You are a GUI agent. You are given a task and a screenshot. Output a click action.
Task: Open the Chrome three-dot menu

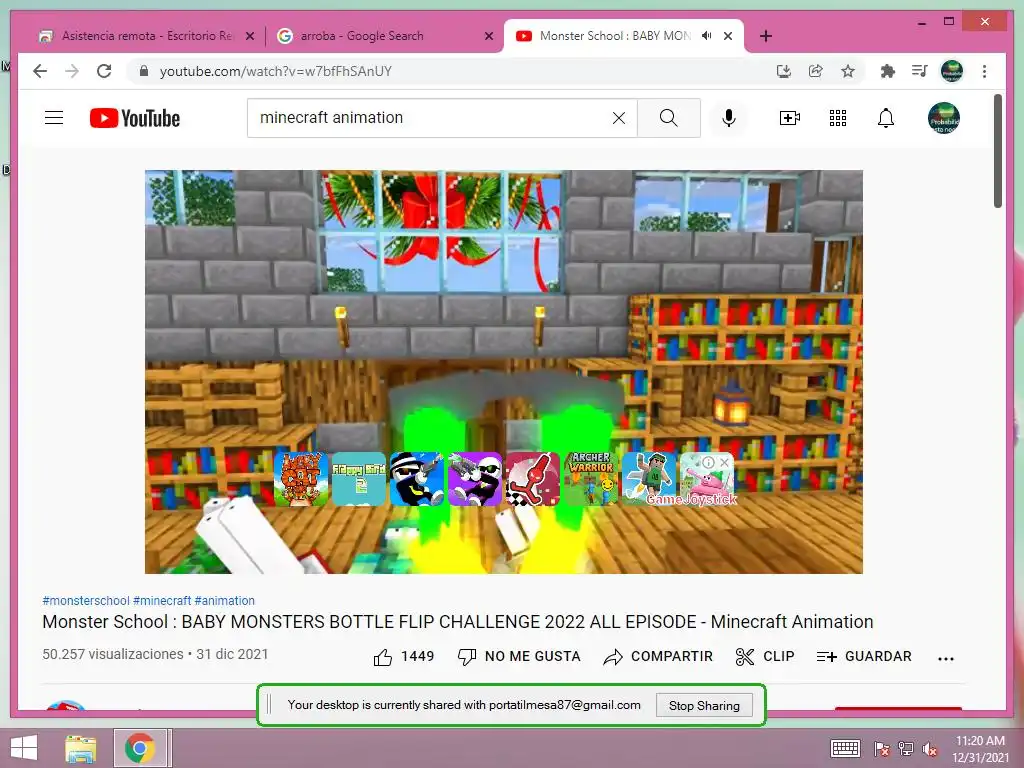[984, 71]
